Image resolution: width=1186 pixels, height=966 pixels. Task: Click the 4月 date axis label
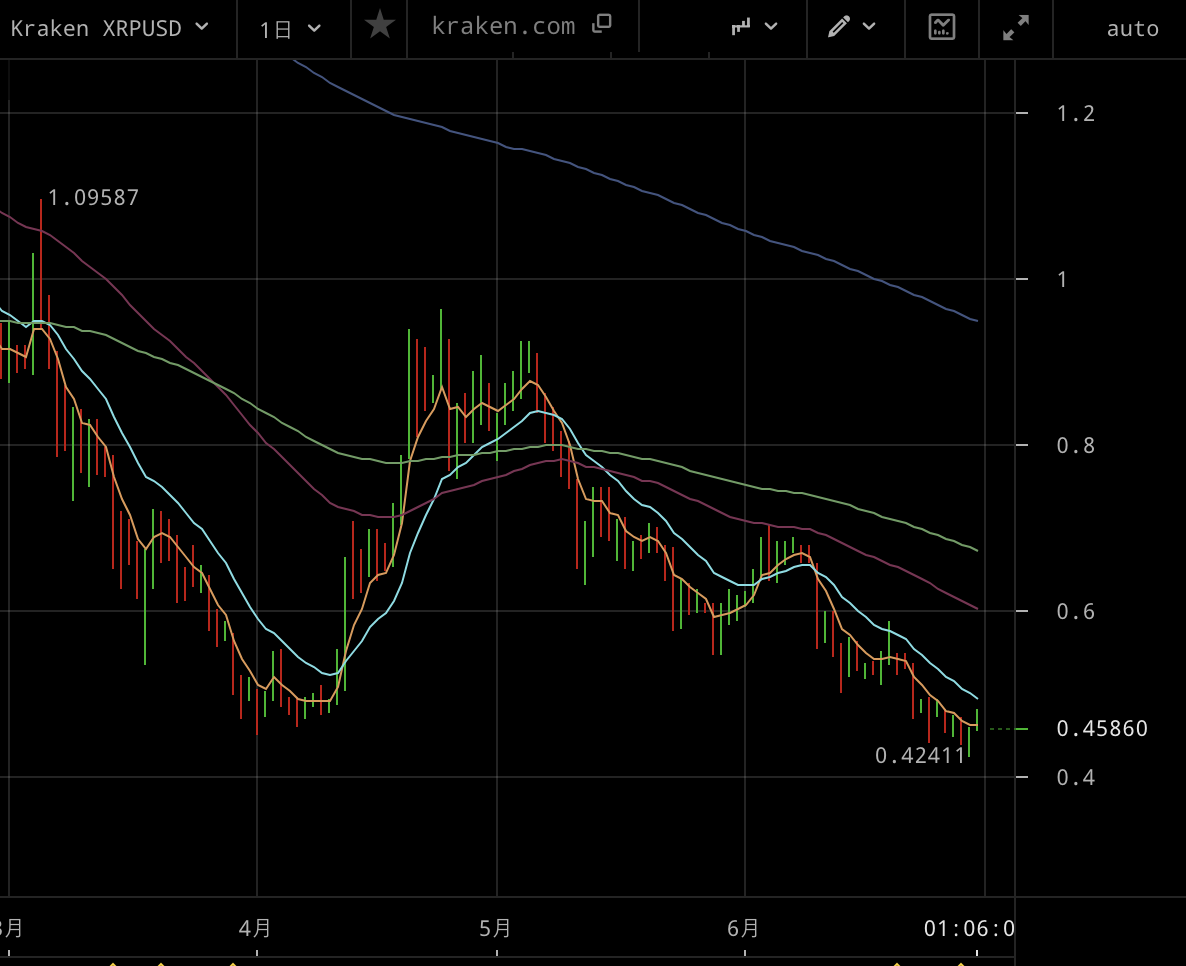tap(255, 928)
